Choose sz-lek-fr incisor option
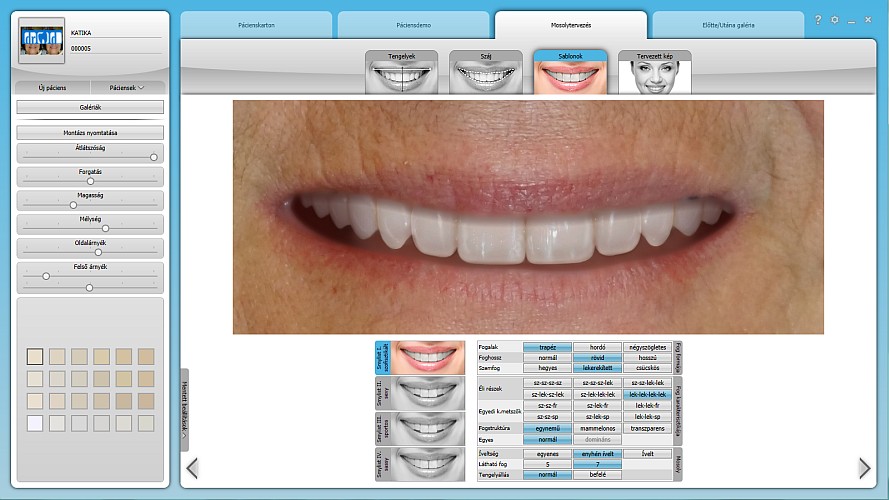This screenshot has height=500, width=889. pyautogui.click(x=598, y=406)
